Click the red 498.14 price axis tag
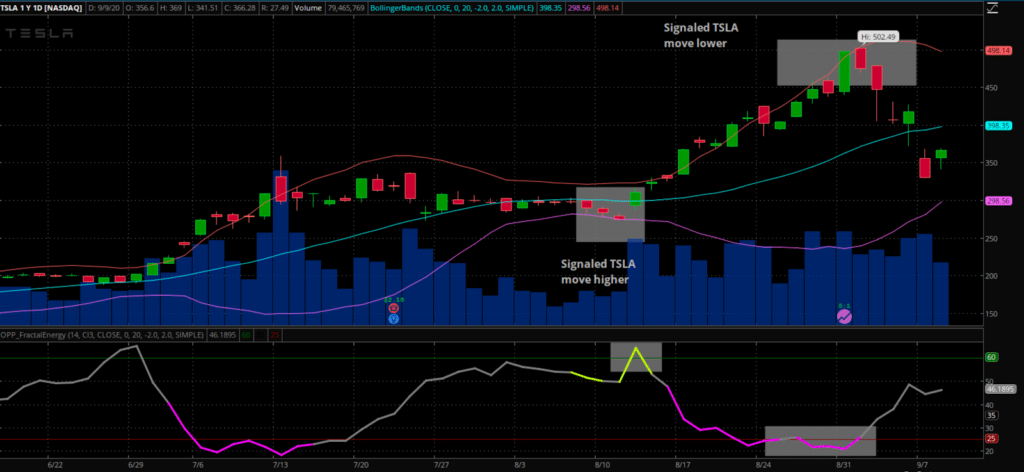 tap(1000, 50)
